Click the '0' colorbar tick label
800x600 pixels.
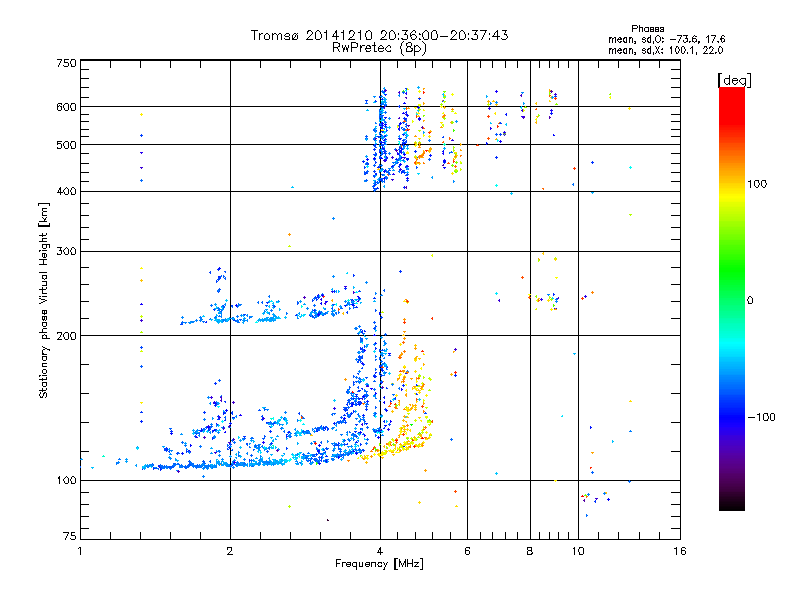click(x=750, y=301)
